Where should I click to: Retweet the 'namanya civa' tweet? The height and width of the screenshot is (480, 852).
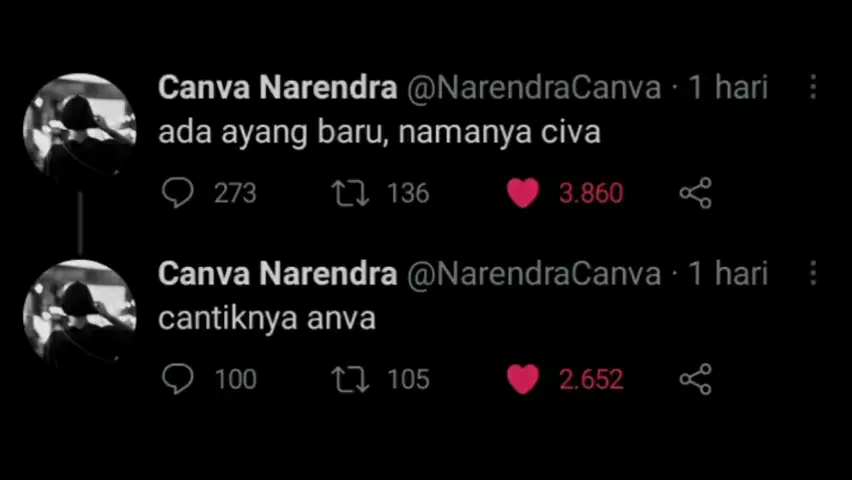point(350,192)
